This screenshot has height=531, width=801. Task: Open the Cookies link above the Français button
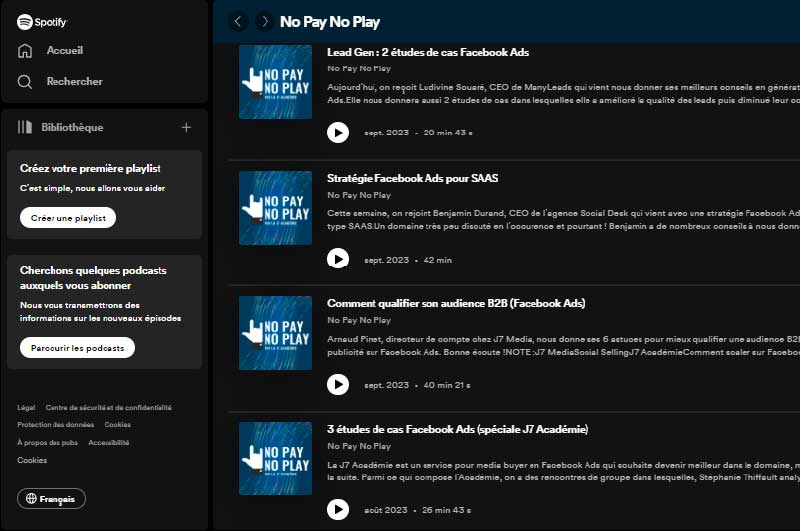pyautogui.click(x=32, y=460)
